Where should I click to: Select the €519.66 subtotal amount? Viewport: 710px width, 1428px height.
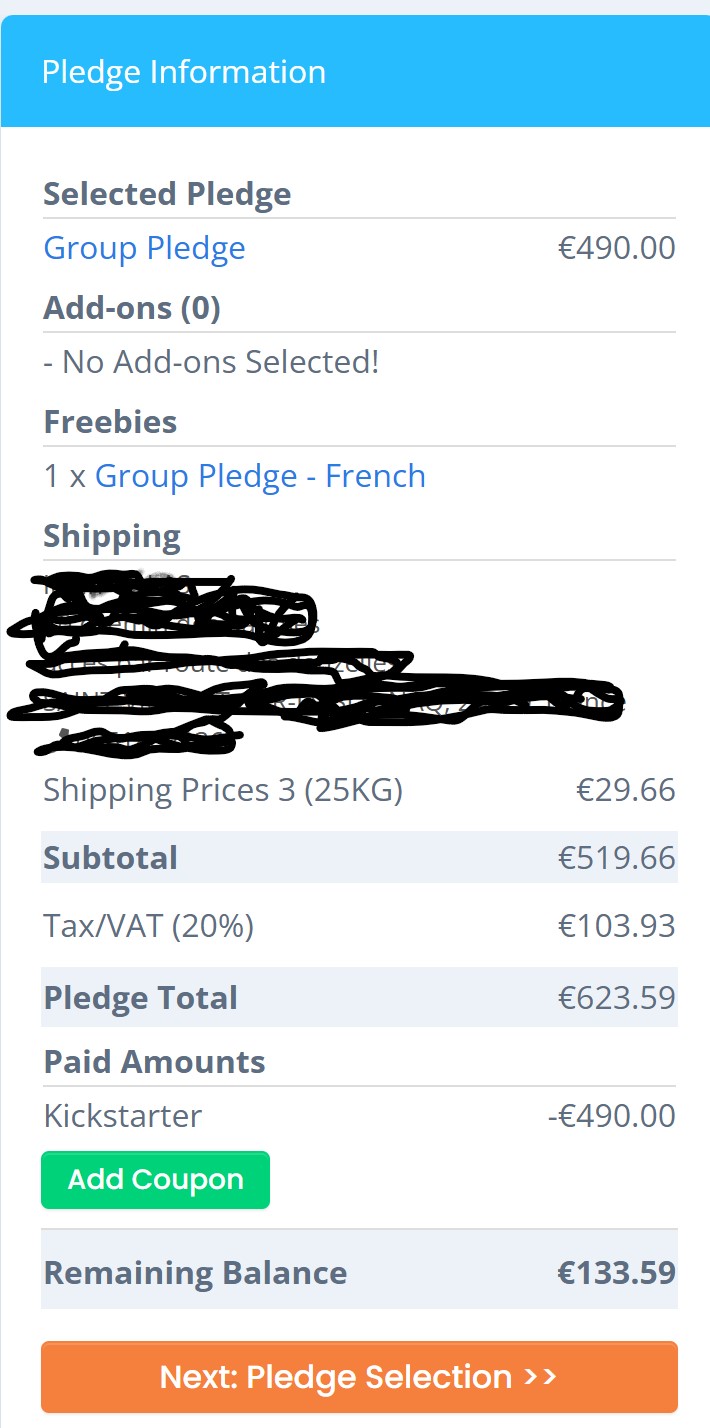tap(617, 858)
